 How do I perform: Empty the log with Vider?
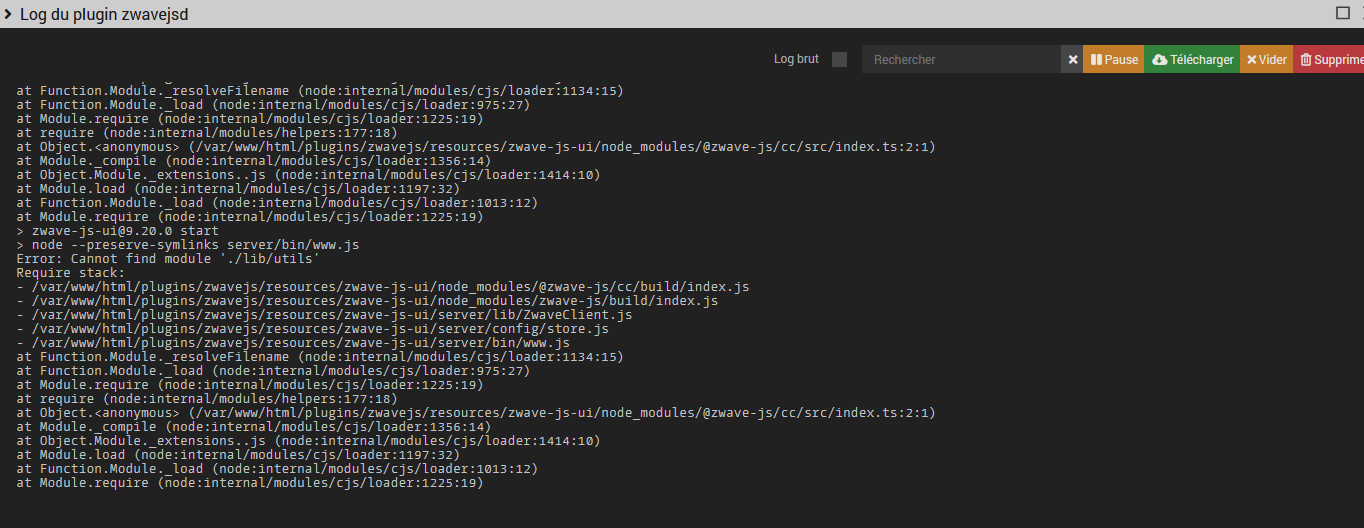click(1266, 60)
